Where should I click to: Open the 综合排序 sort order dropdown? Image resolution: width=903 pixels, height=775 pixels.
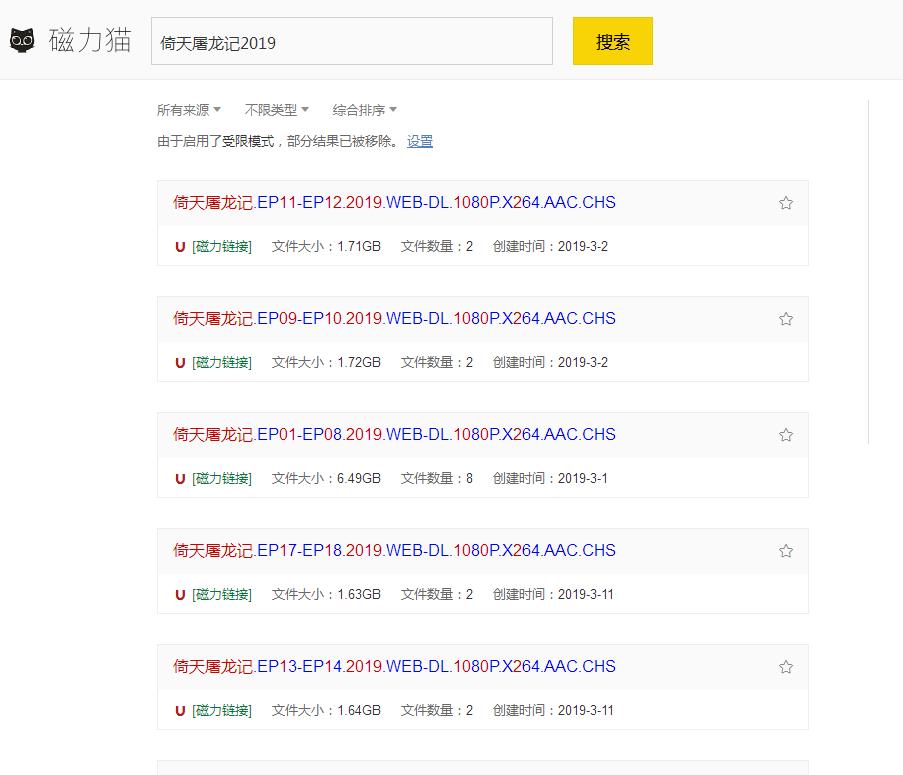click(364, 110)
